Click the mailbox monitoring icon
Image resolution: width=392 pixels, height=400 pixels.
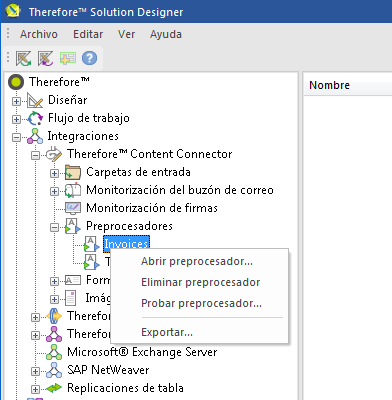[73, 190]
